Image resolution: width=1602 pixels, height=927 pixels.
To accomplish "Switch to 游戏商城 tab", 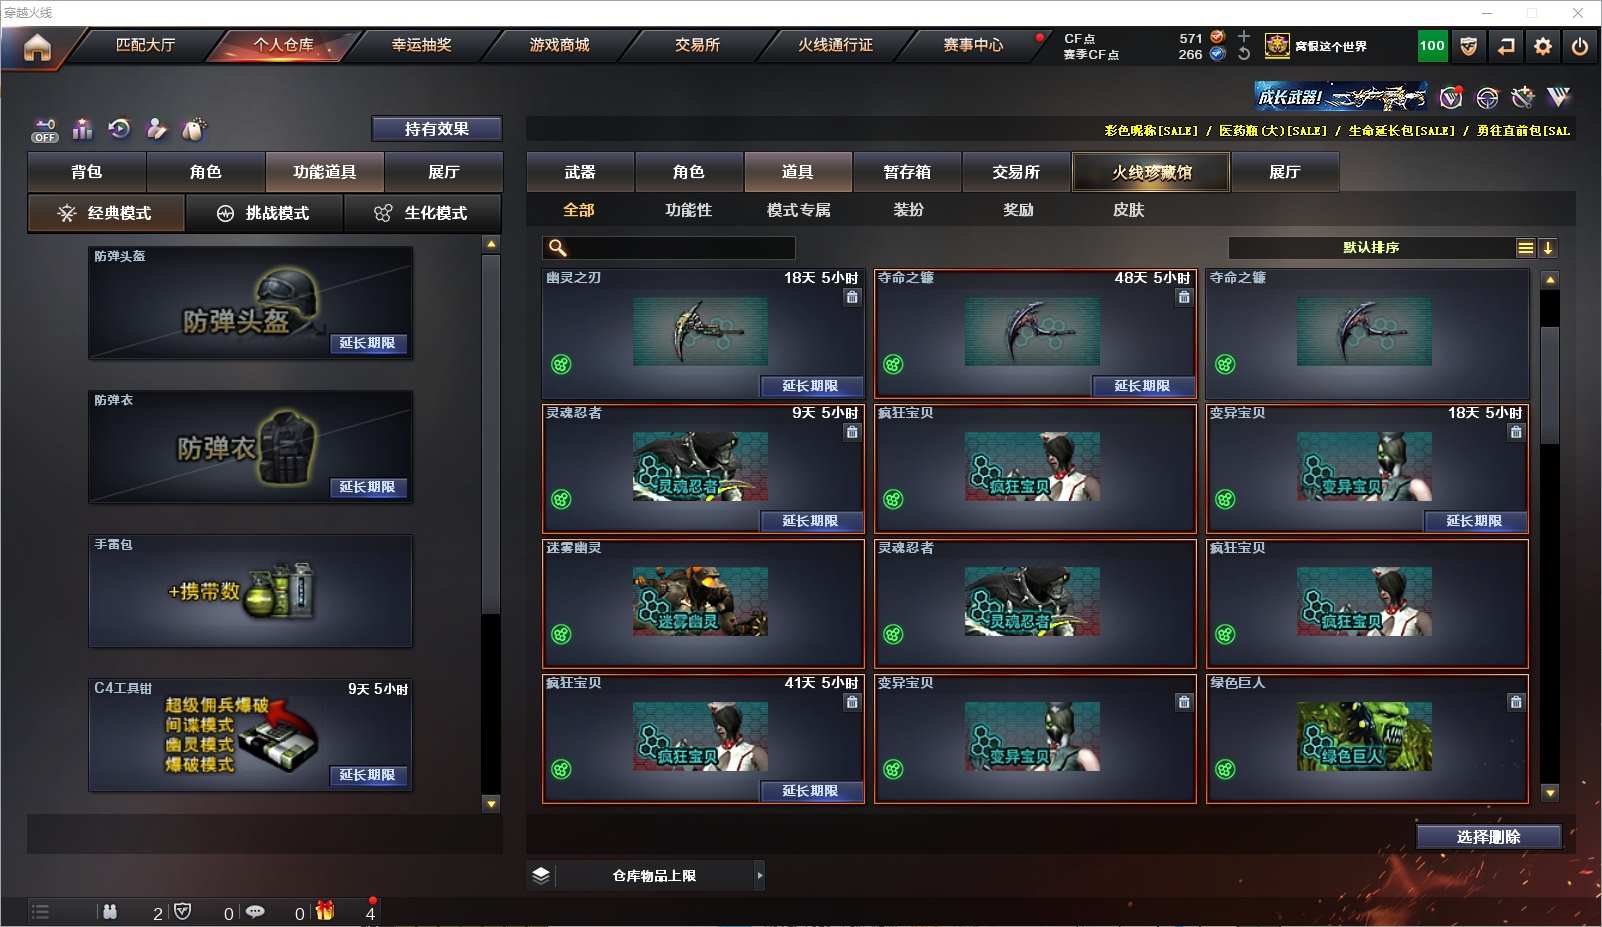I will 559,45.
